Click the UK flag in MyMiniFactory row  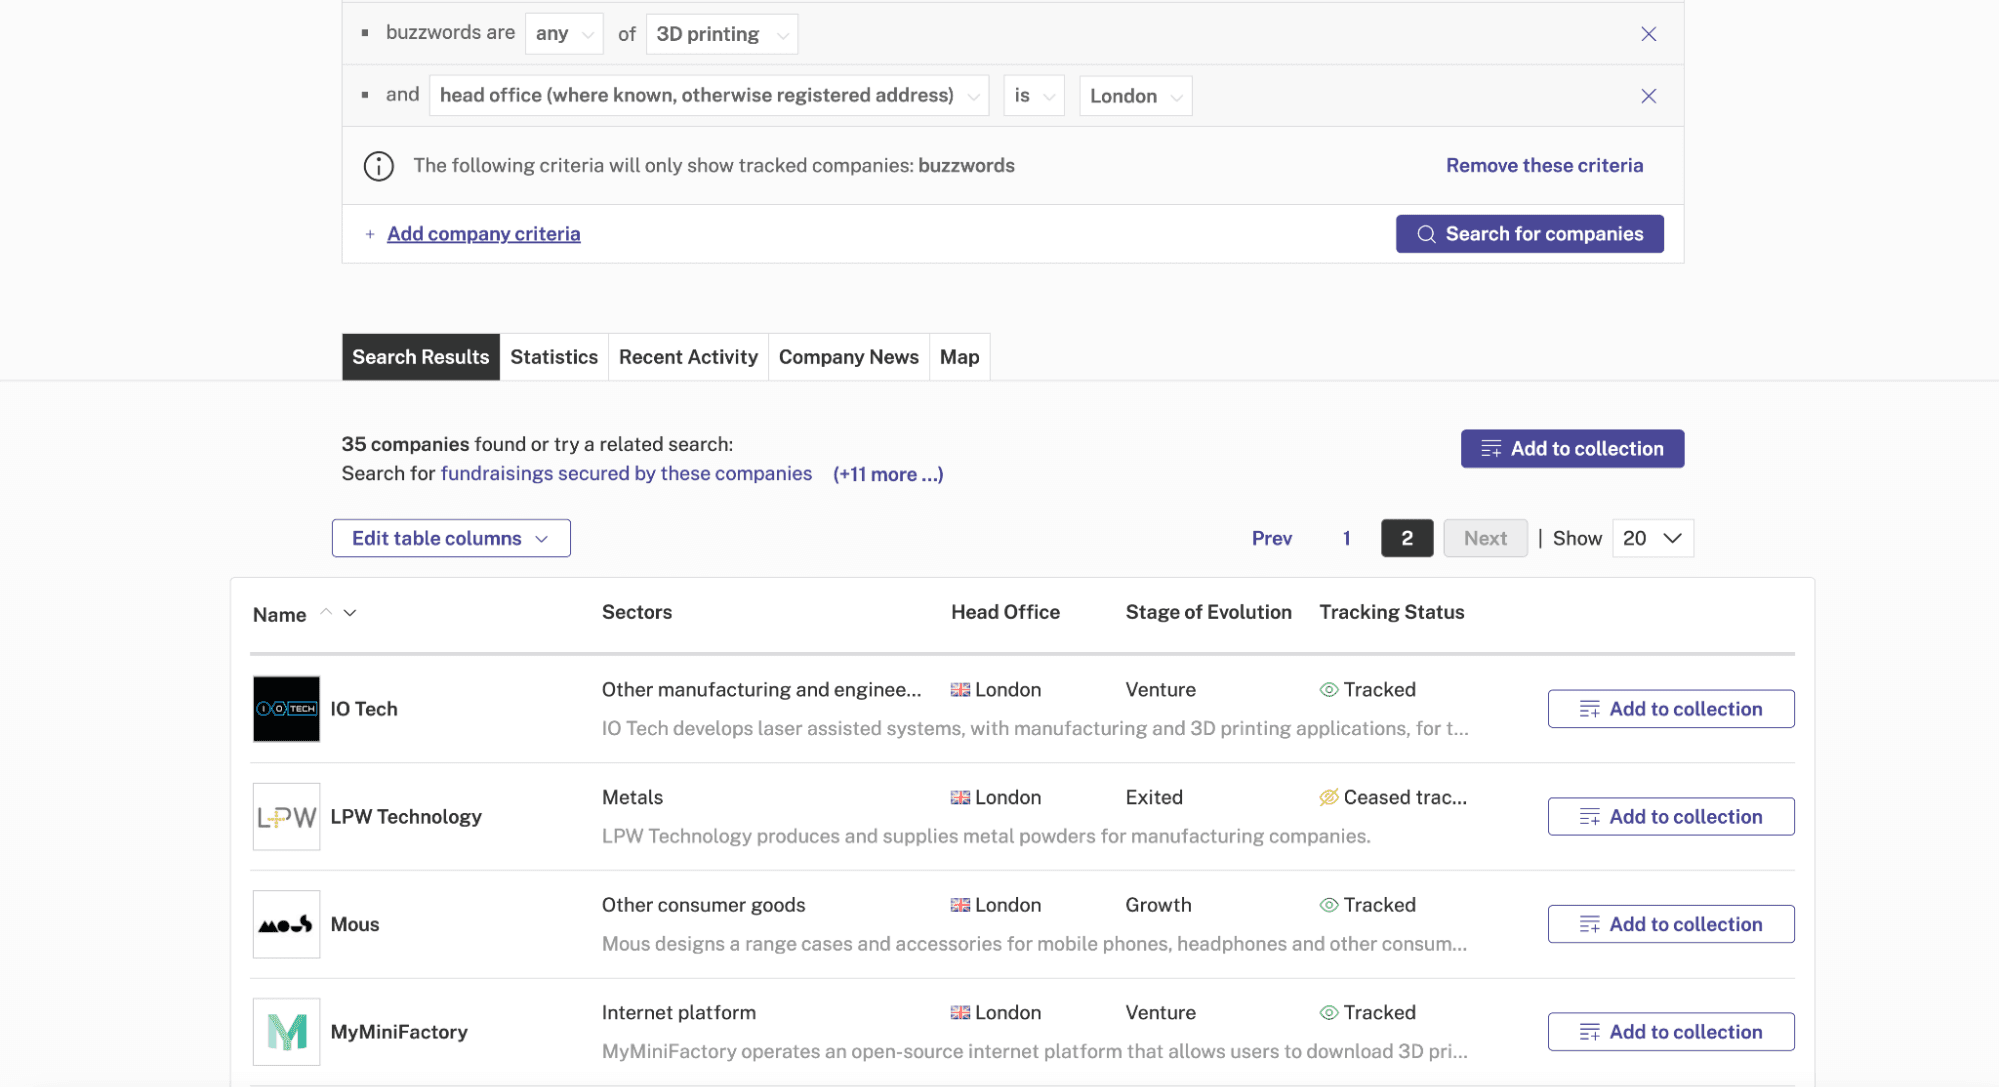coord(960,1013)
